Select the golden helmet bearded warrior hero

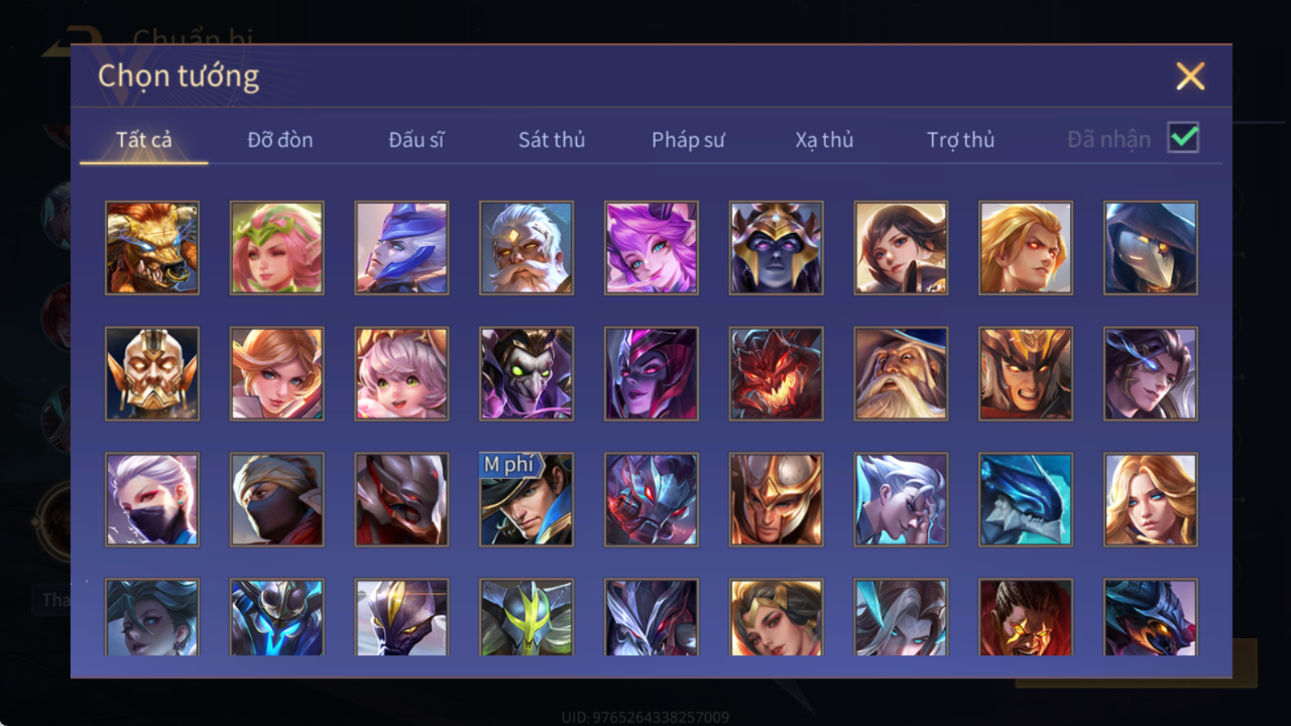coord(152,374)
